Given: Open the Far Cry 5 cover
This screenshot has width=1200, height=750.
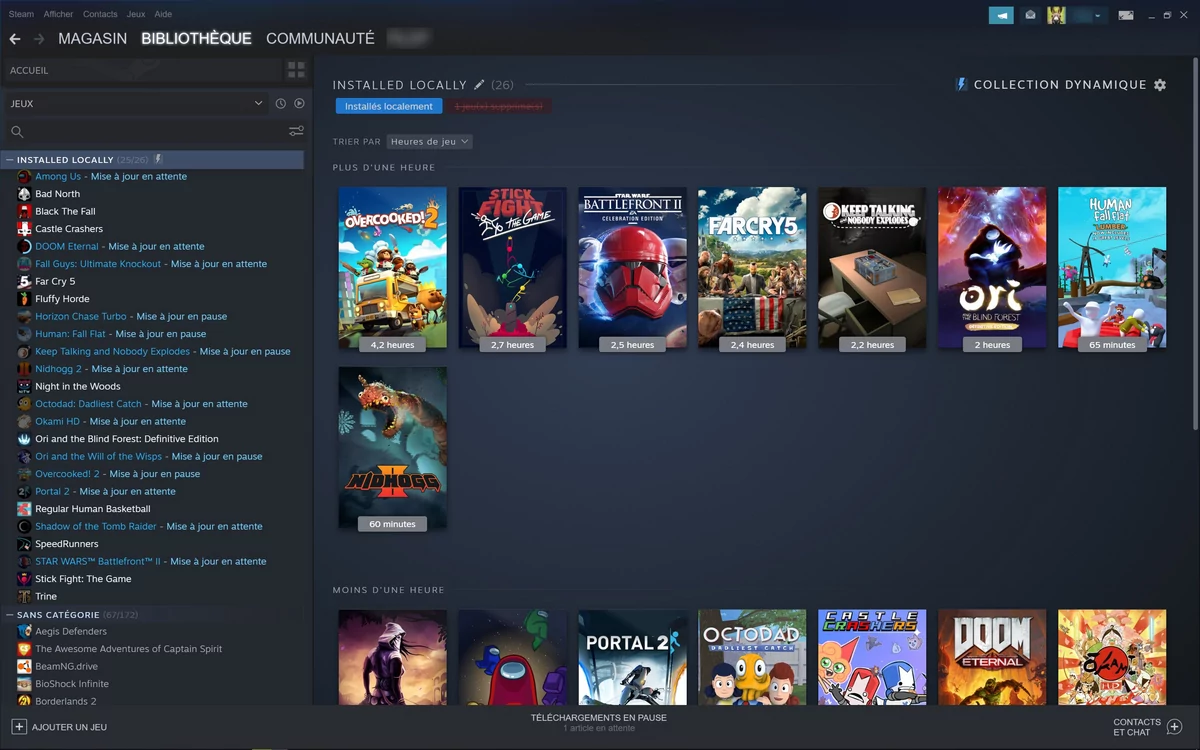Looking at the screenshot, I should click(752, 268).
